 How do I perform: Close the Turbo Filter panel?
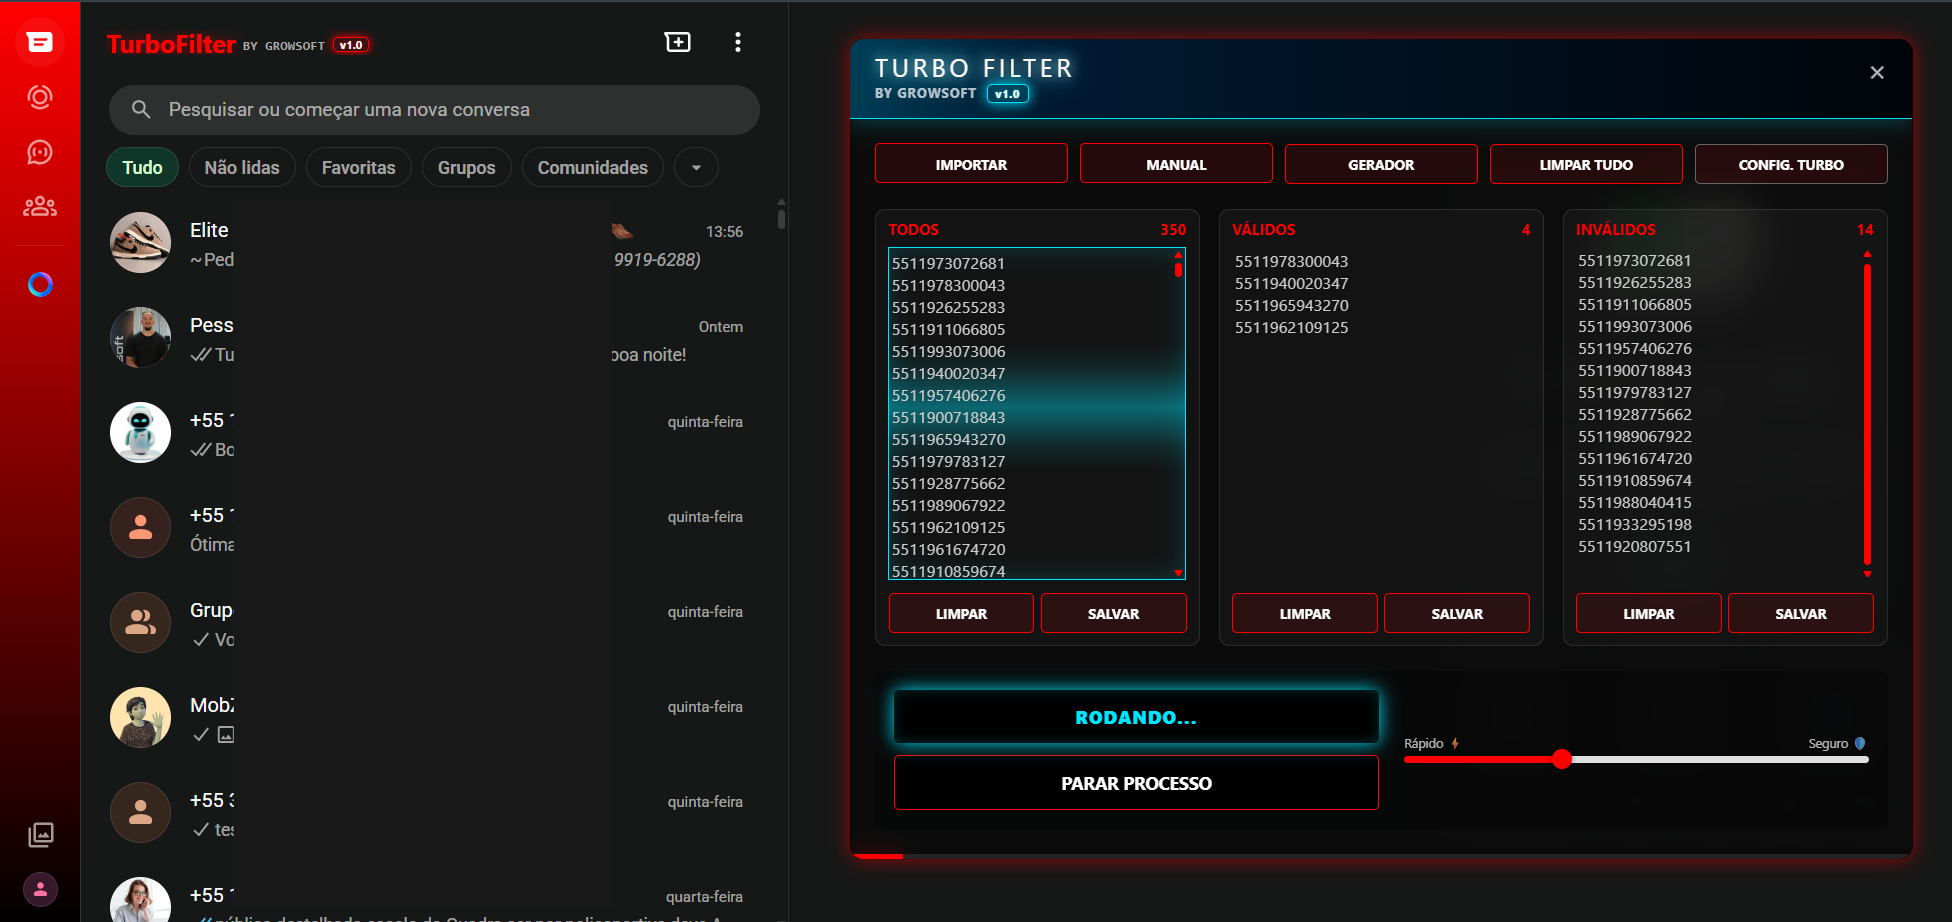pos(1877,72)
